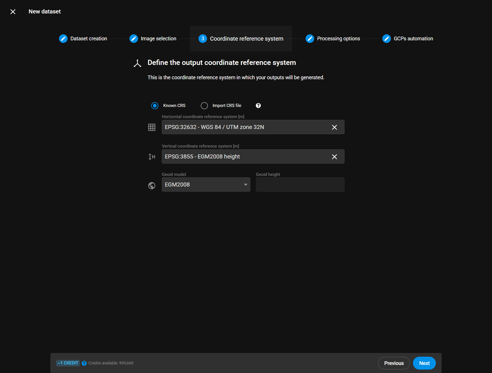This screenshot has width=492, height=373.
Task: Clear the horizontal CRS EPSG:32632 value
Action: 334,127
